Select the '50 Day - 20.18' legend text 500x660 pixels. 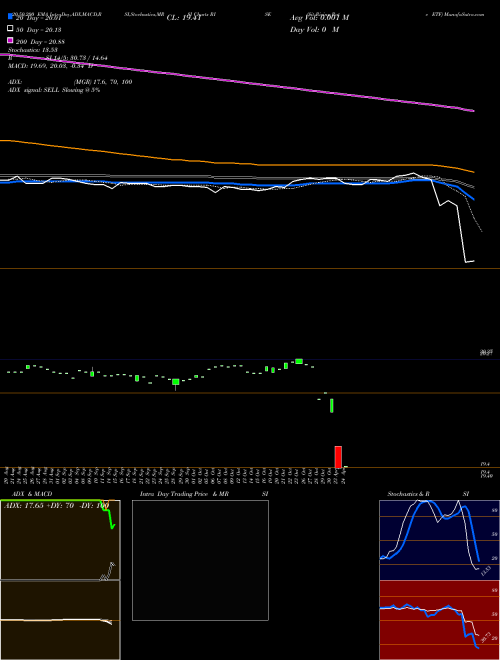tap(38, 29)
